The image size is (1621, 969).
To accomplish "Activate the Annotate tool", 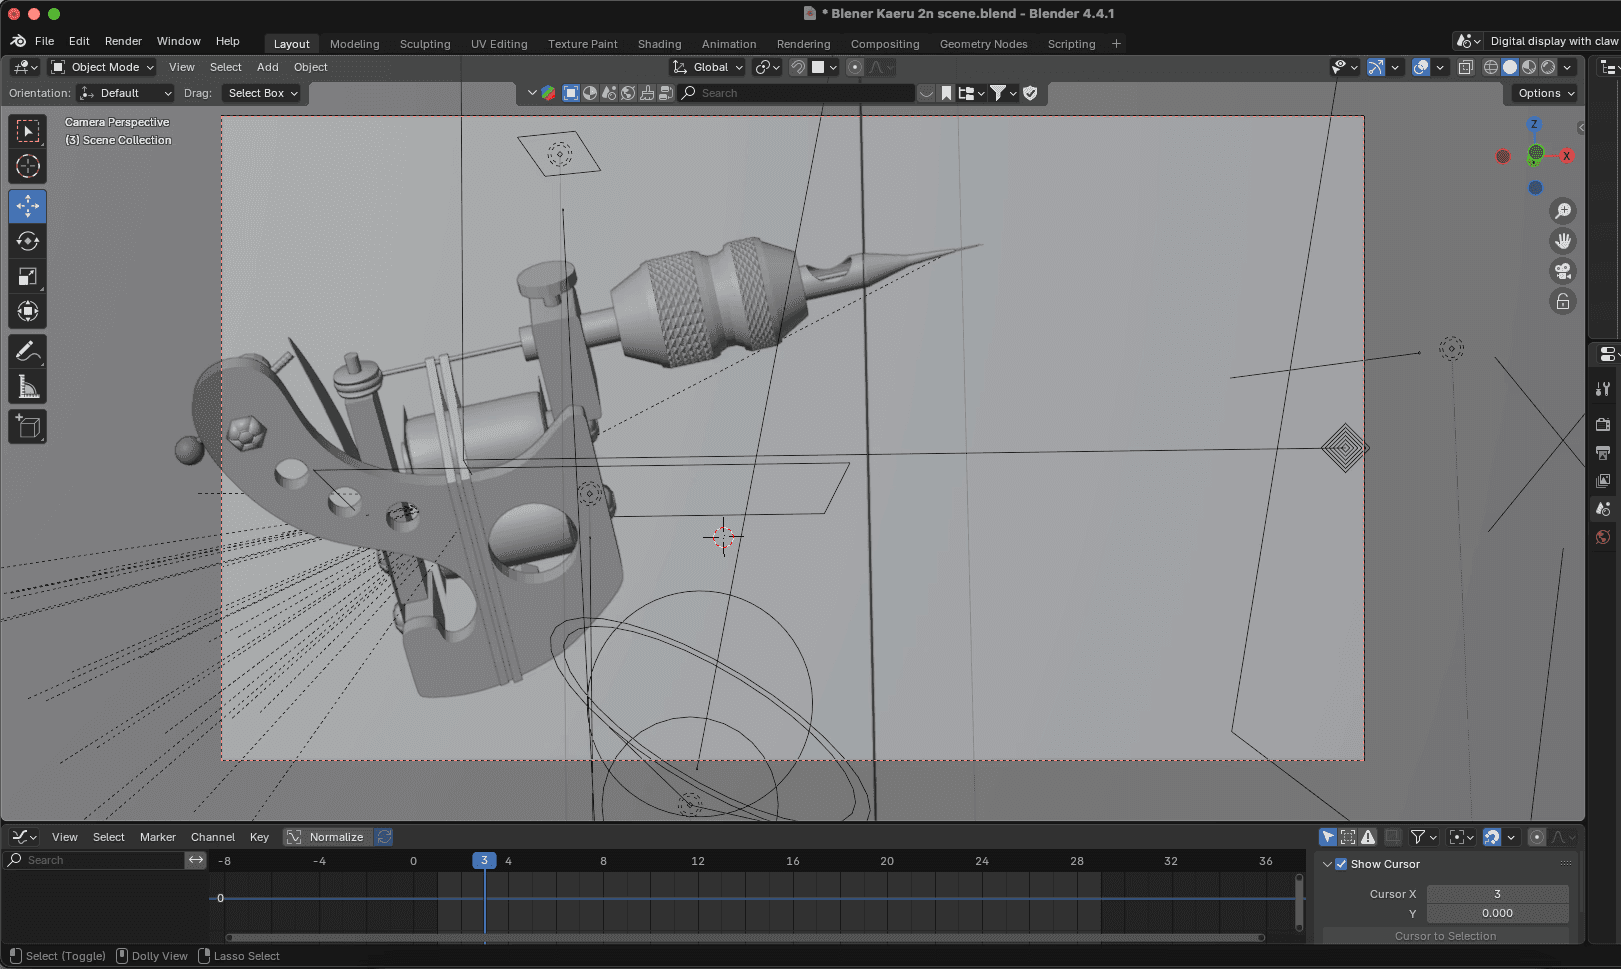I will click(x=28, y=352).
